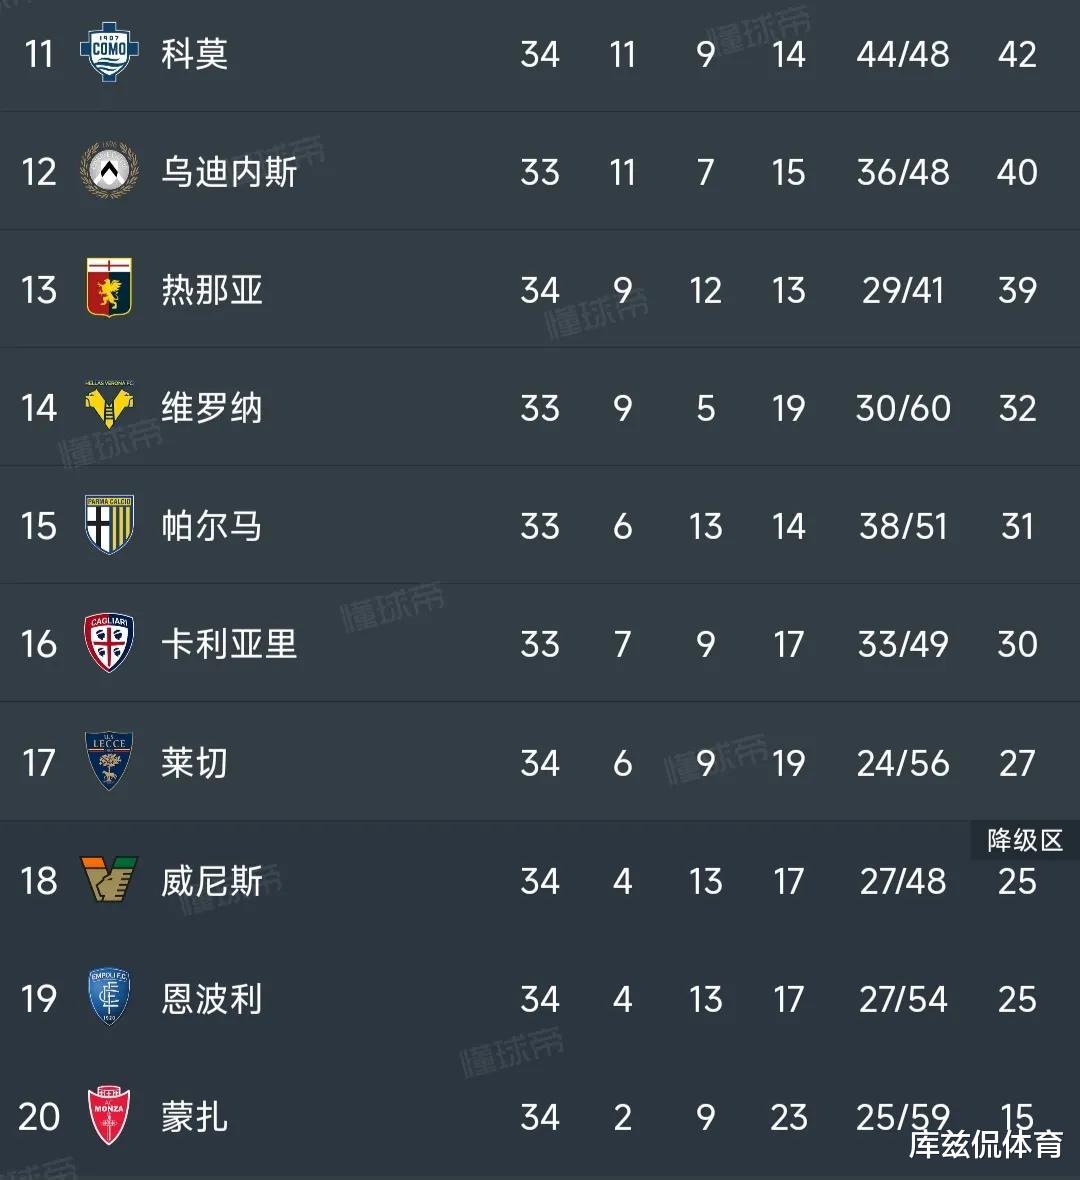Select the 维罗纳 goals 30/60 cell
The width and height of the screenshot is (1080, 1180).
(x=903, y=409)
